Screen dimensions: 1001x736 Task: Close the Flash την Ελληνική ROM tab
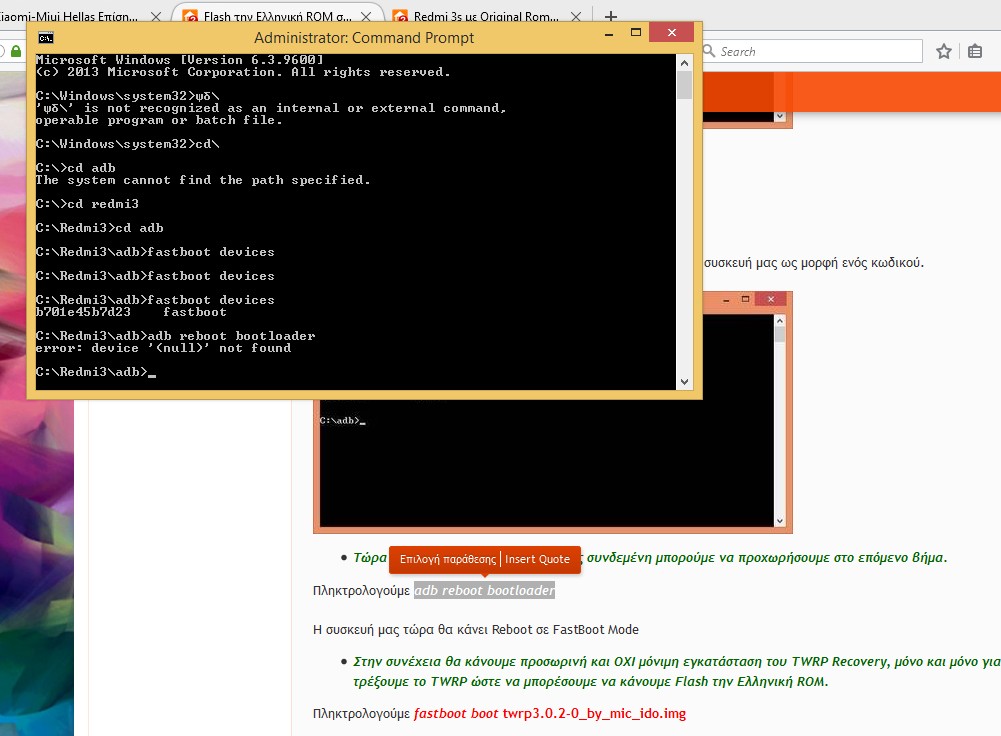point(371,17)
